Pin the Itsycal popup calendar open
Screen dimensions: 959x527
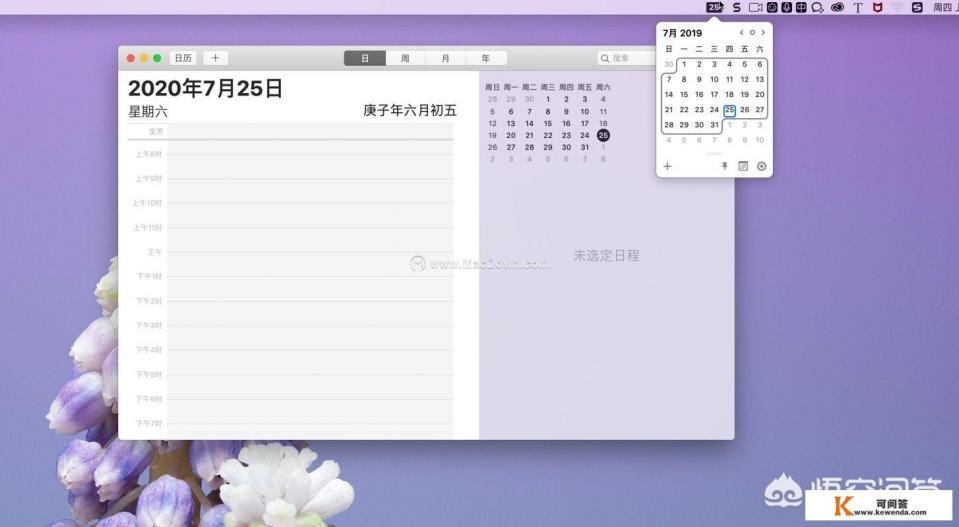[725, 166]
